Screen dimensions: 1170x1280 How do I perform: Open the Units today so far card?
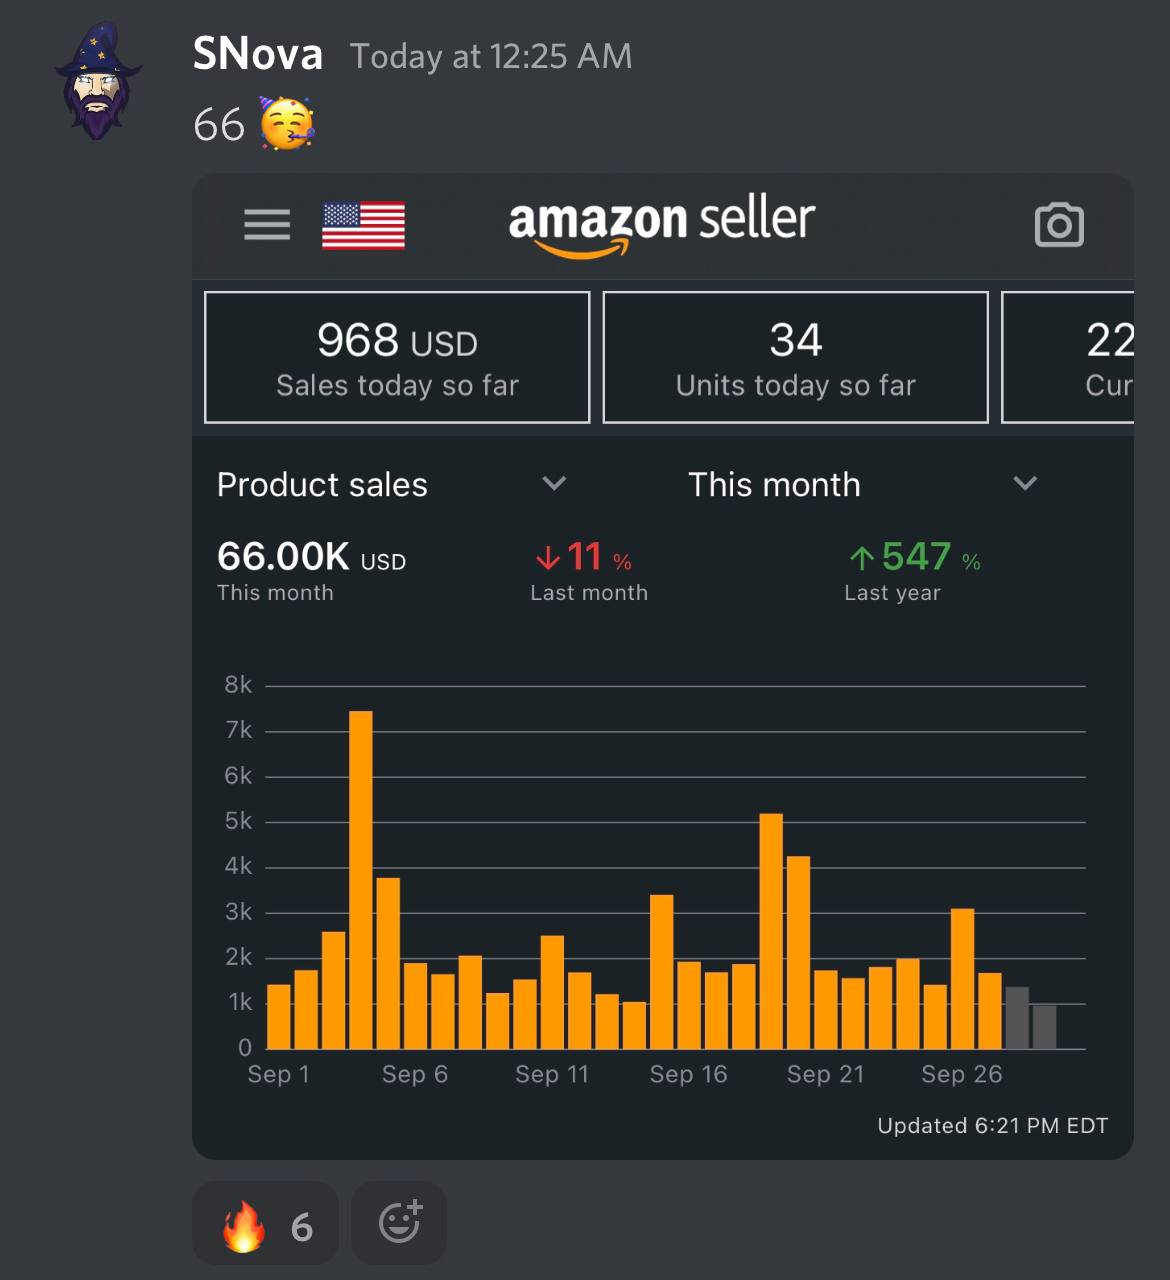click(795, 357)
